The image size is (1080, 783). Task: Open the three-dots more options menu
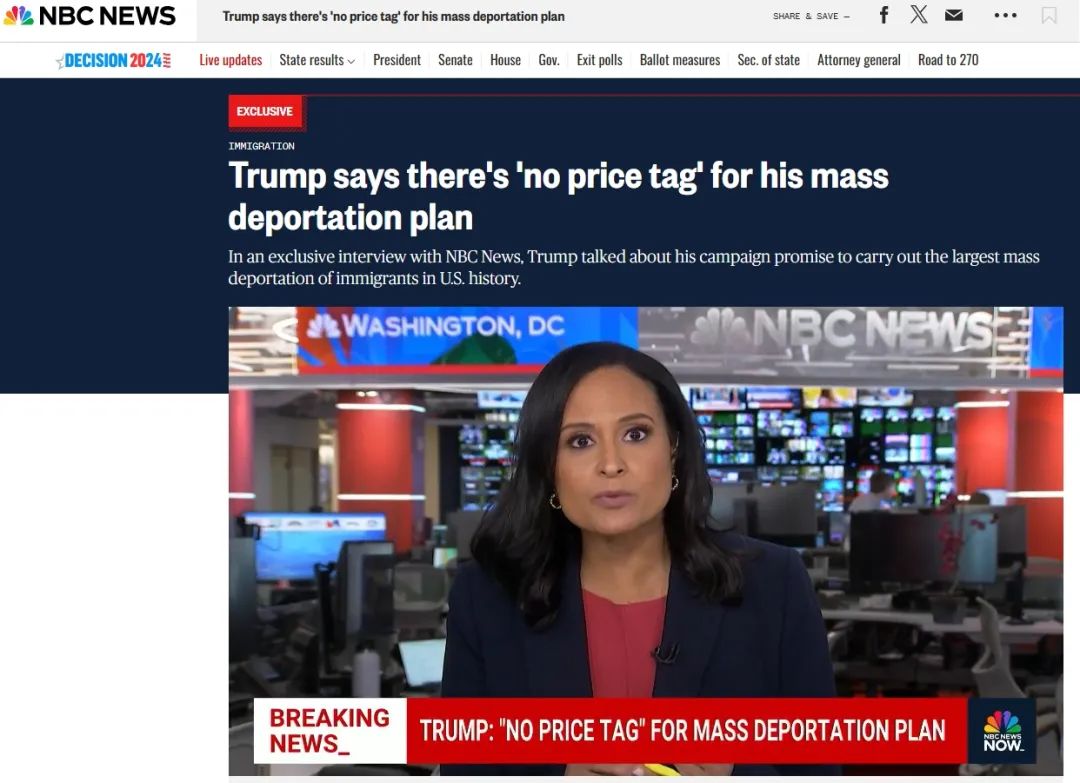tap(1005, 15)
